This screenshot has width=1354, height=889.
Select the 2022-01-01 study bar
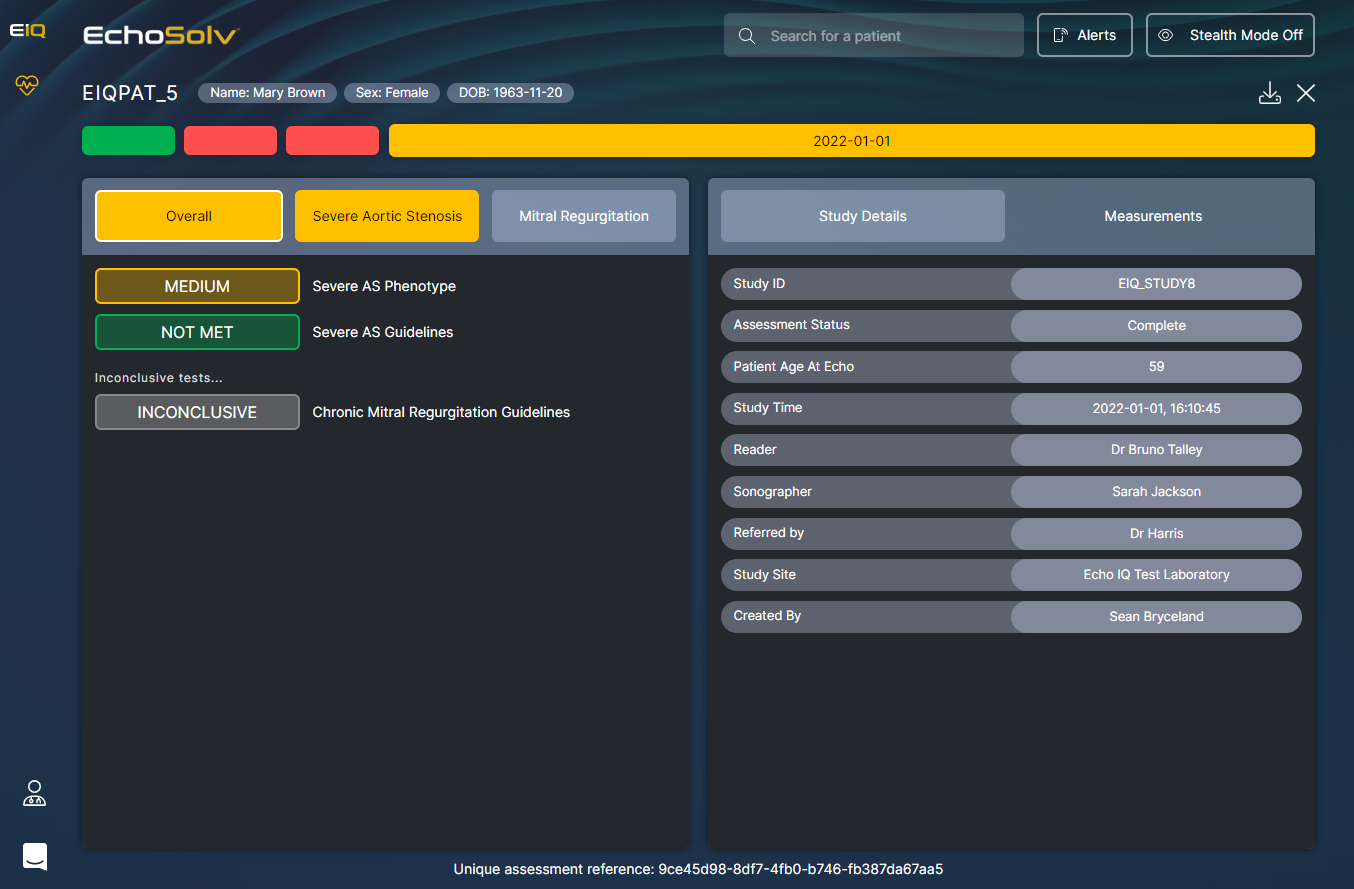tap(851, 141)
